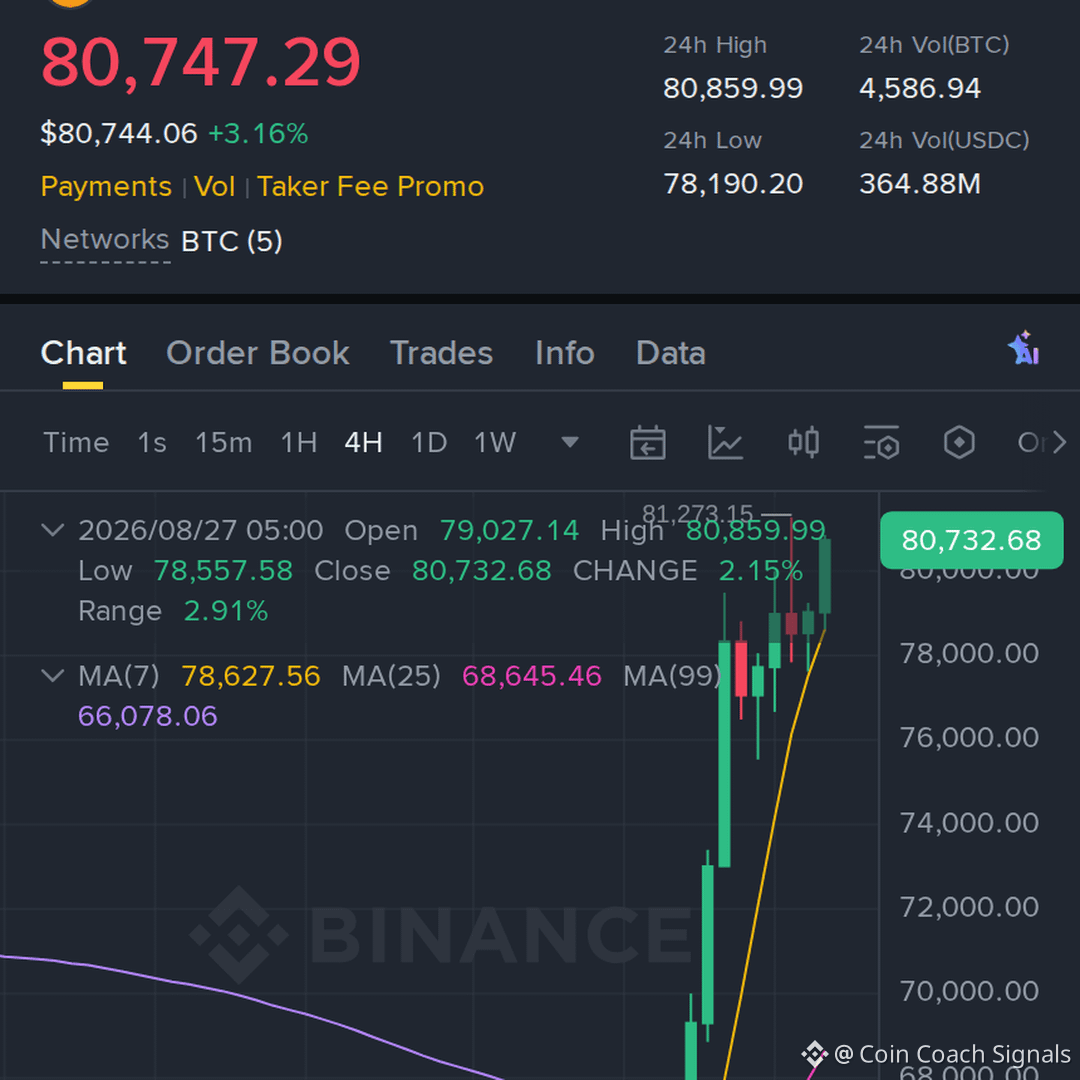Click the BTC (5) networks value
This screenshot has width=1080, height=1080.
pyautogui.click(x=232, y=241)
